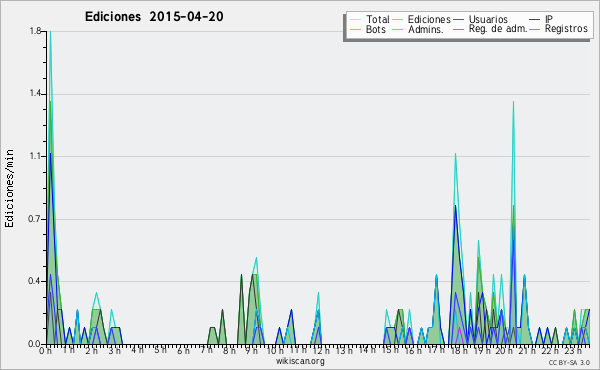Screen dimensions: 600x370
Task: Click the Ediciones/min vertical axis label
Action: coord(9,188)
